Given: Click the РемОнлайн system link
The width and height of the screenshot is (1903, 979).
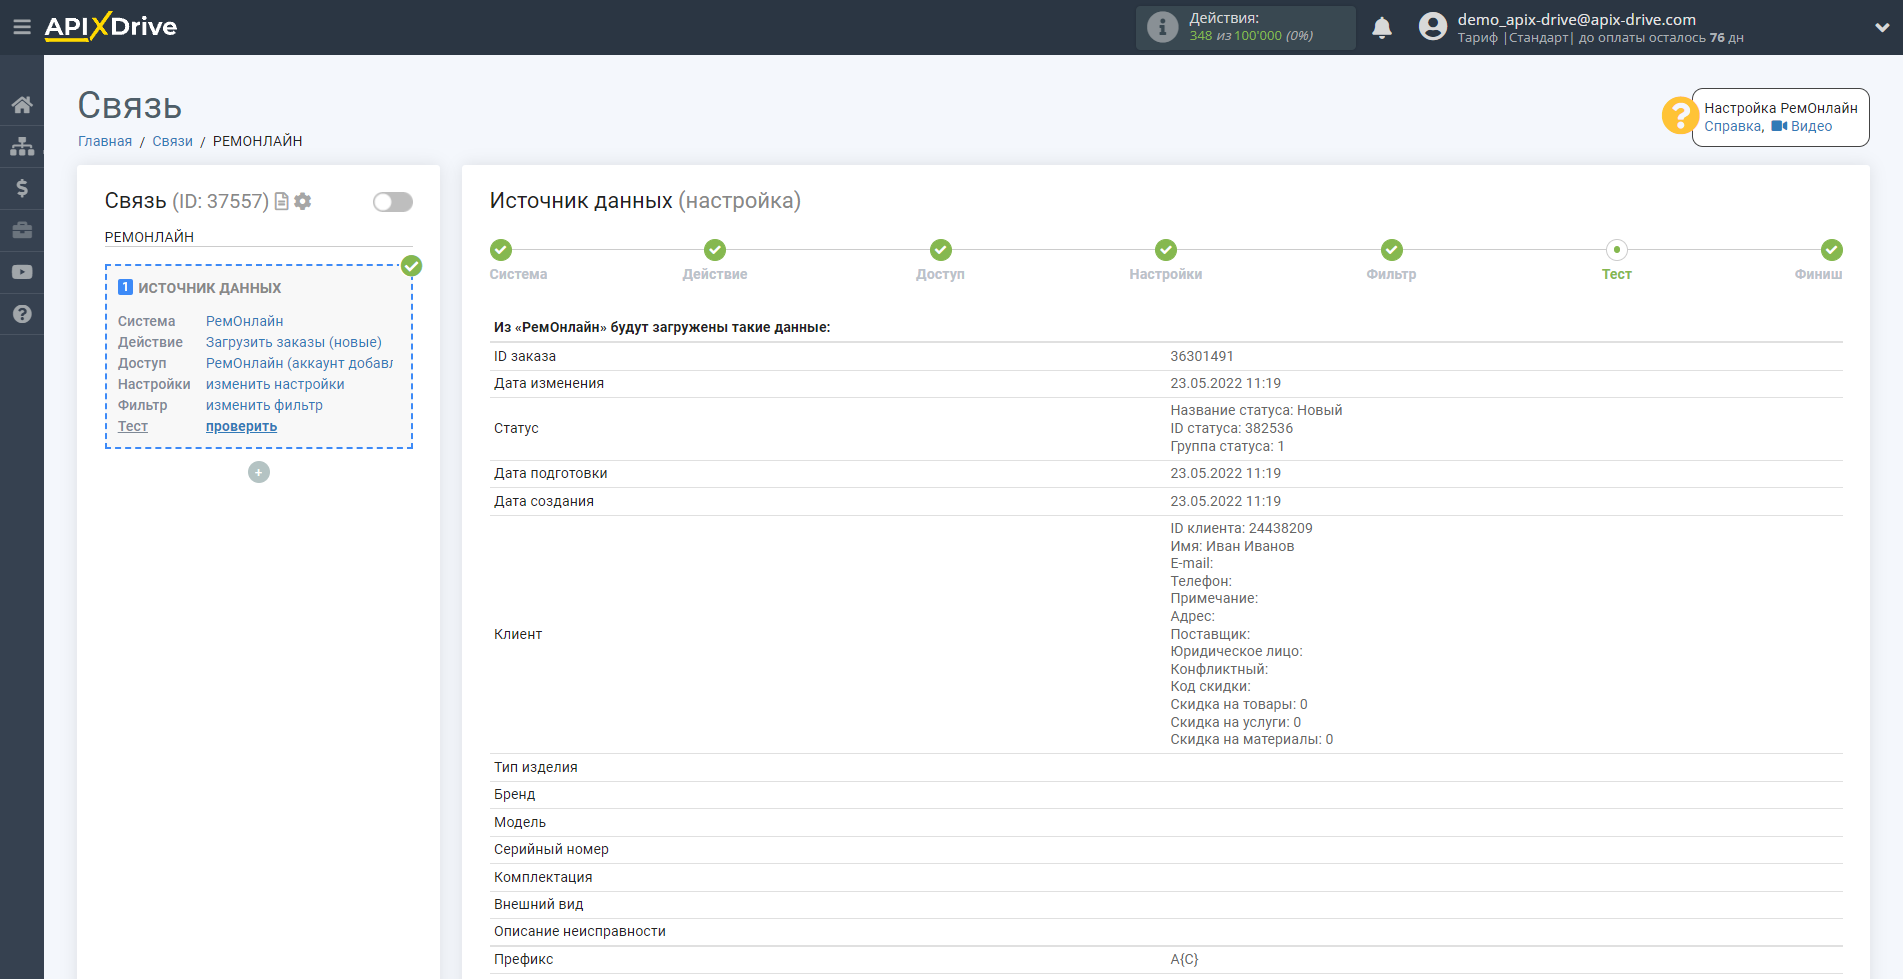Looking at the screenshot, I should [x=245, y=321].
